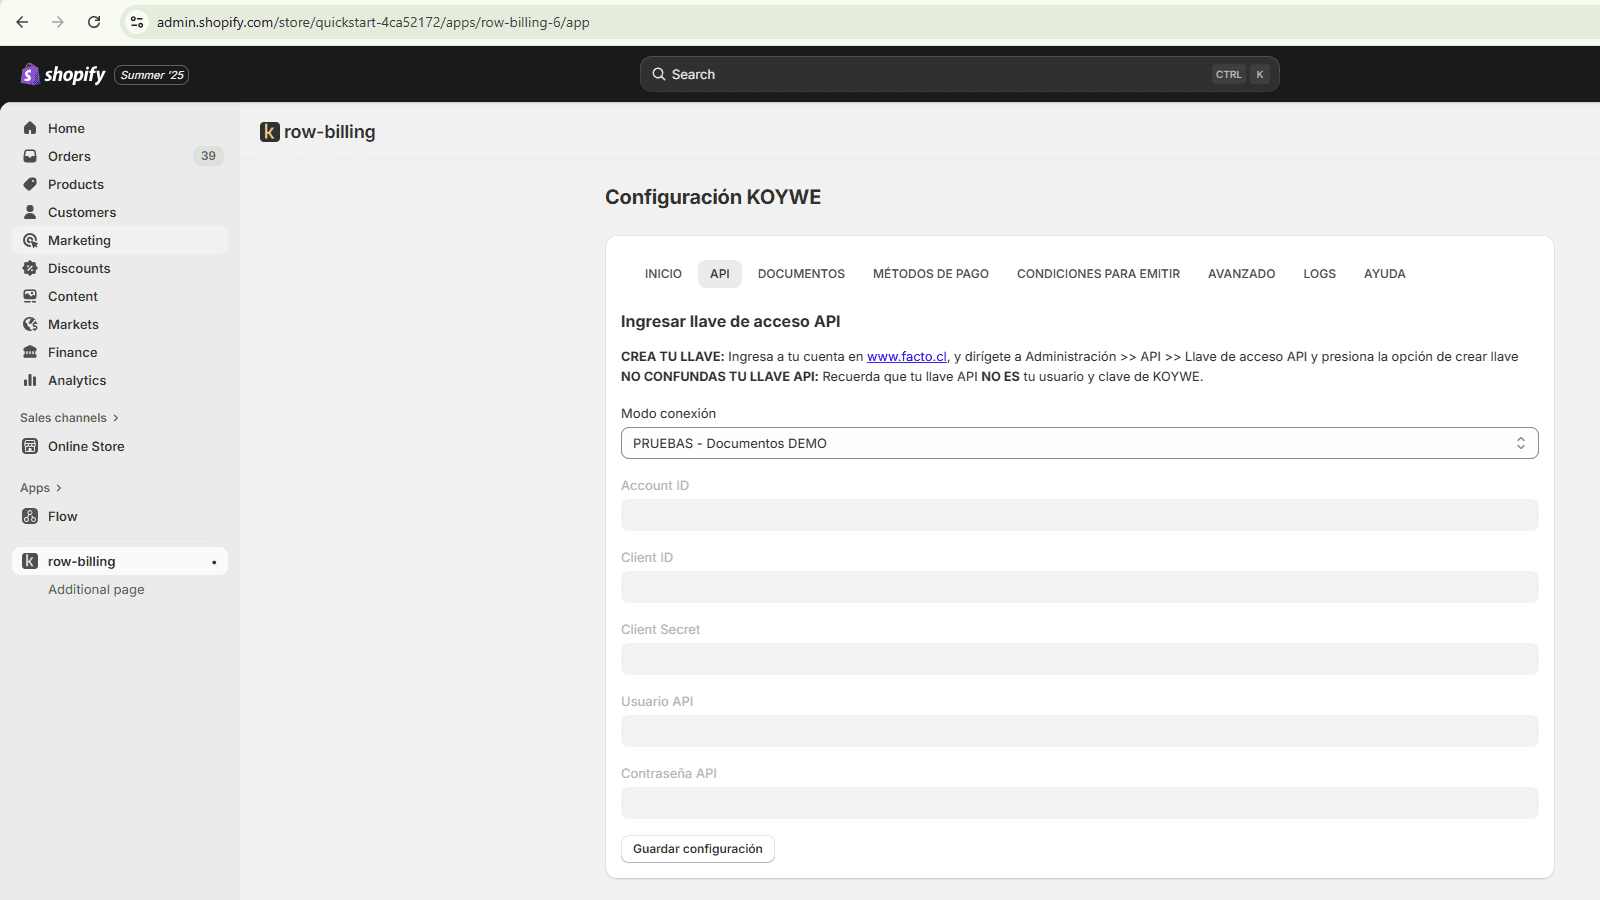
Task: Switch to the INICIO tab
Action: point(663,274)
